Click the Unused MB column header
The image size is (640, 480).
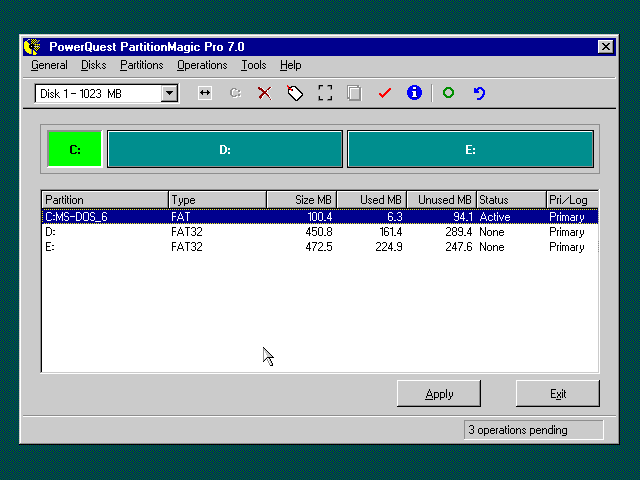pyautogui.click(x=442, y=200)
